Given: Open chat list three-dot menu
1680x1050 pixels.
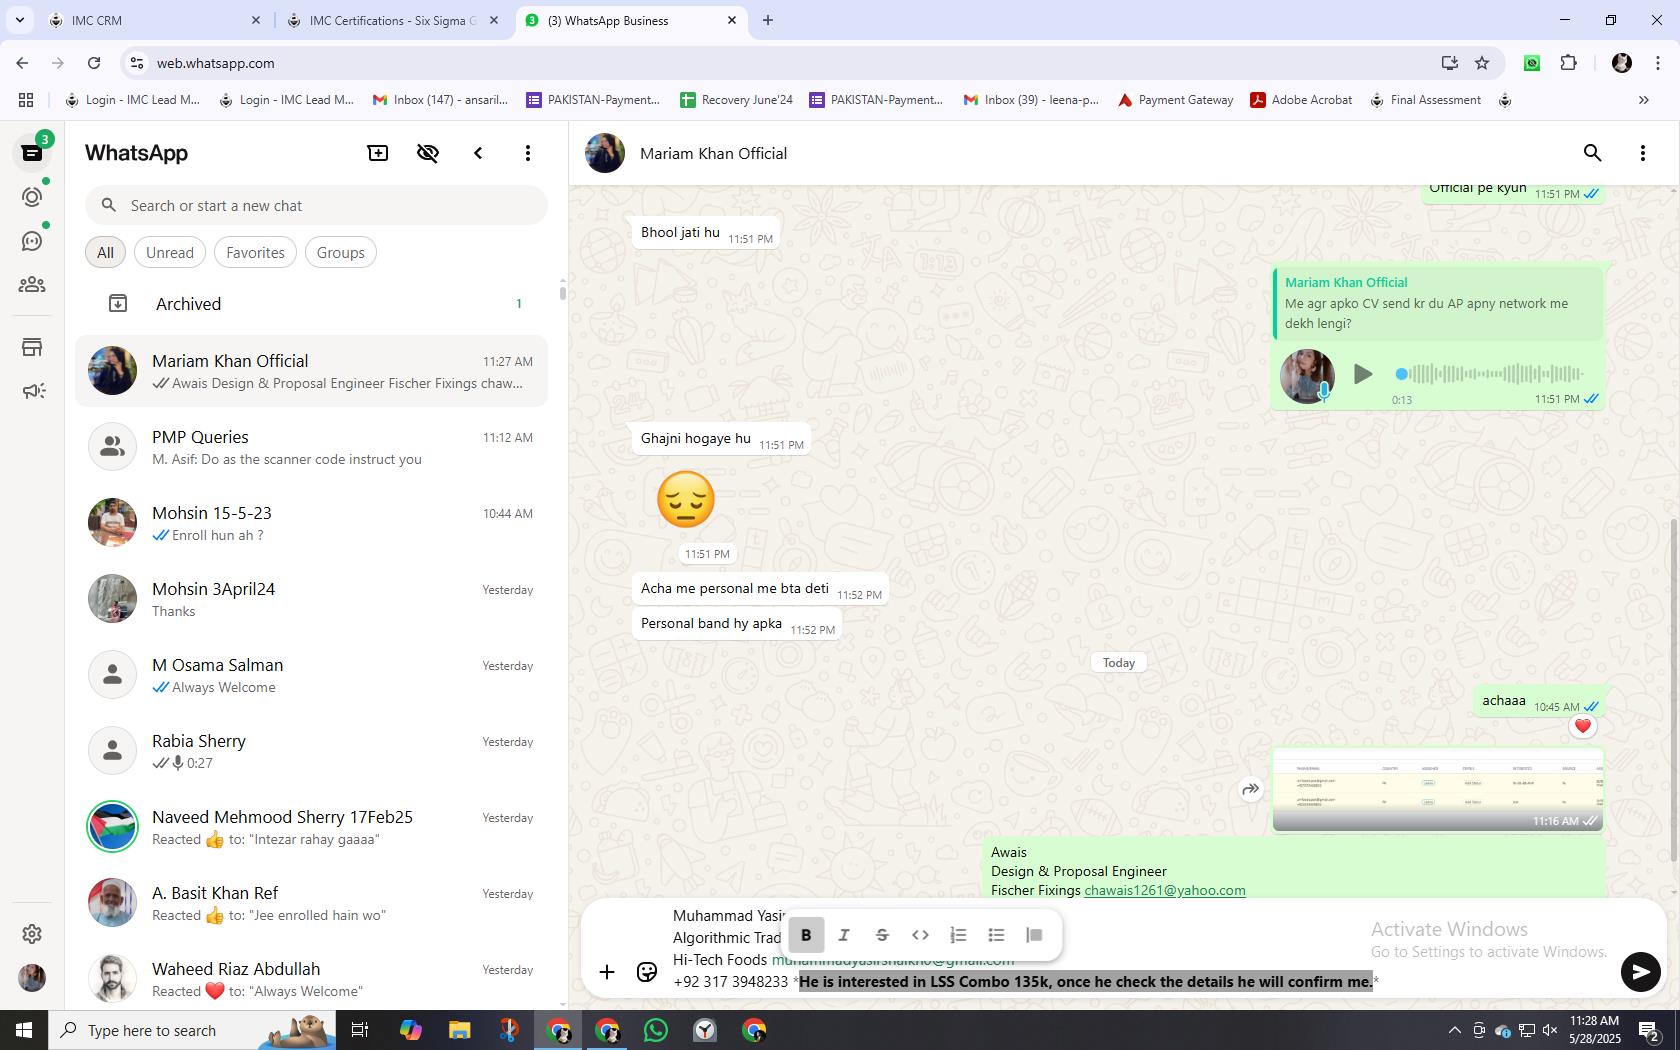Looking at the screenshot, I should 528,153.
